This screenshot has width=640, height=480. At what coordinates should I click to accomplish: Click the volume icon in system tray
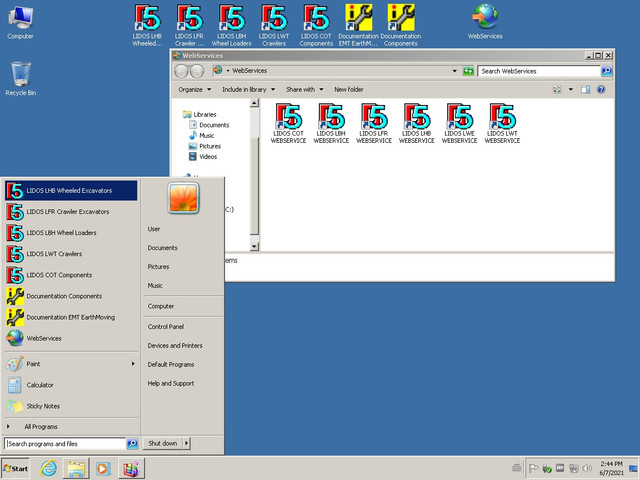pyautogui.click(x=587, y=468)
